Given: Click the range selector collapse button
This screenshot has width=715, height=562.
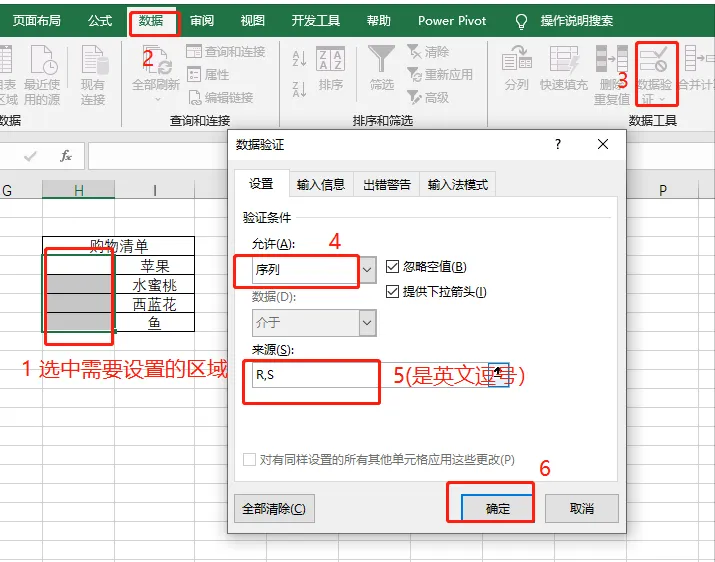Looking at the screenshot, I should tap(498, 375).
